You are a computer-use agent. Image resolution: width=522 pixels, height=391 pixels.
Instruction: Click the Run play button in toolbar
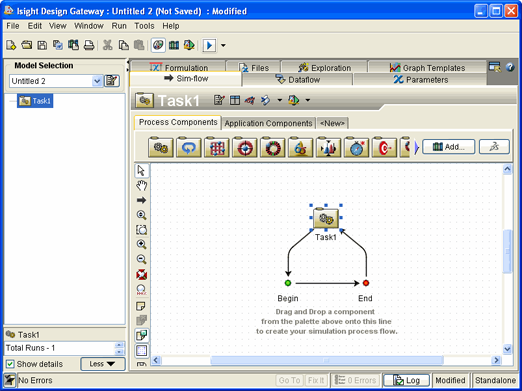pos(209,45)
